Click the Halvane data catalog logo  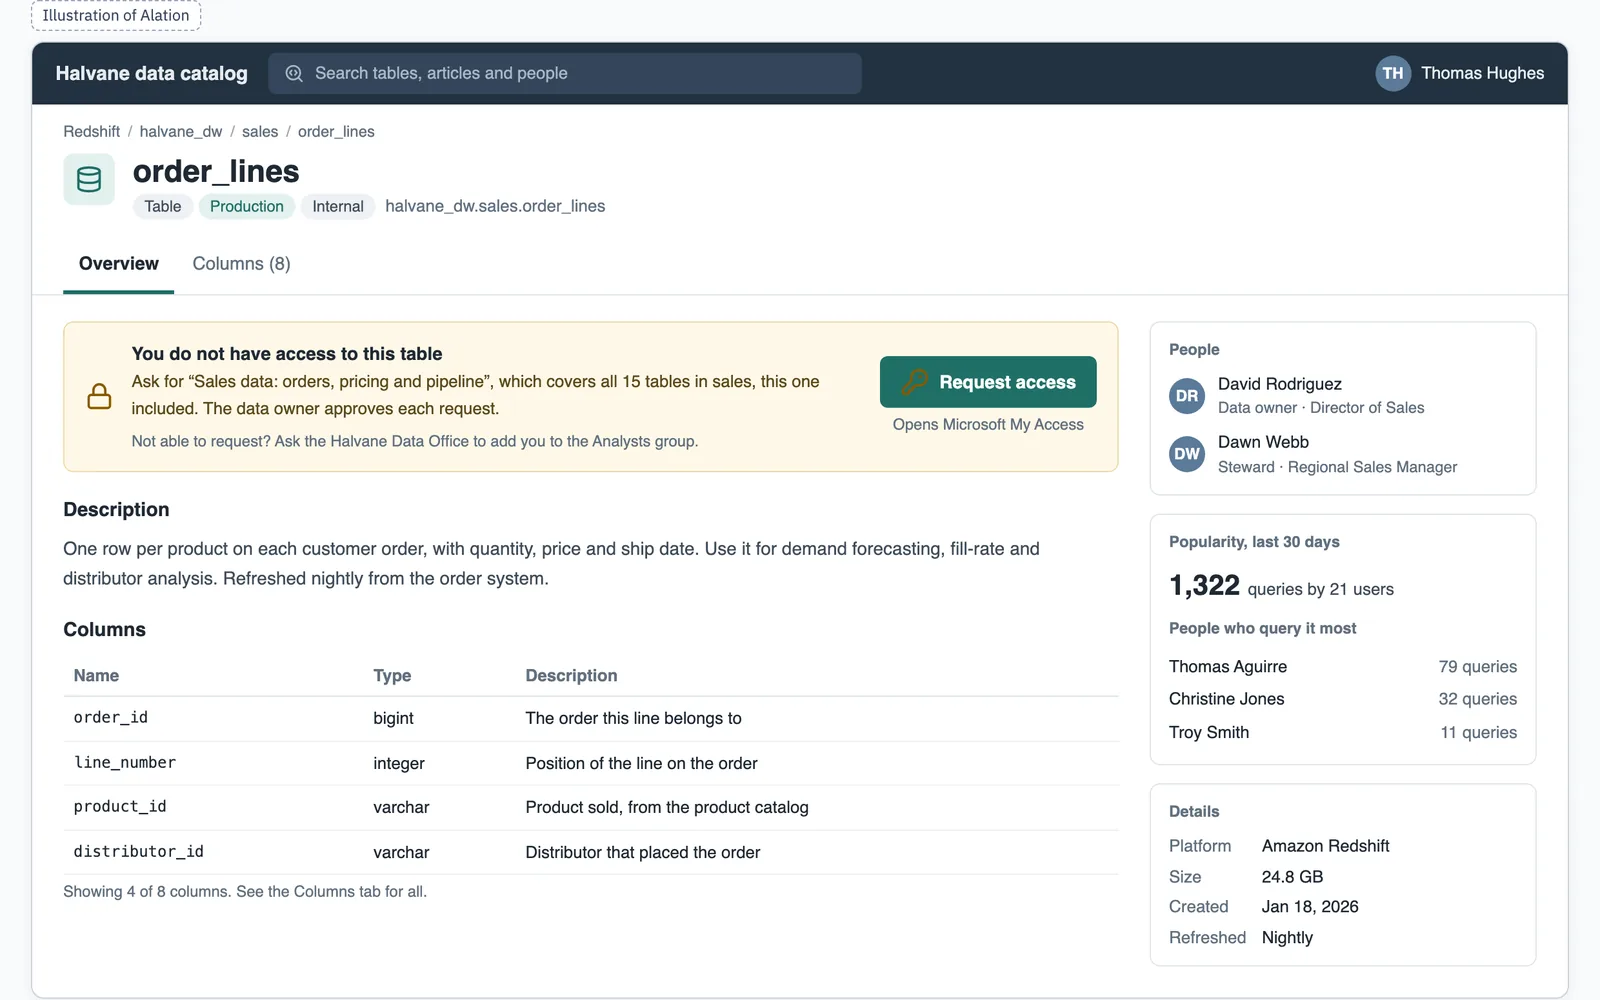[151, 73]
